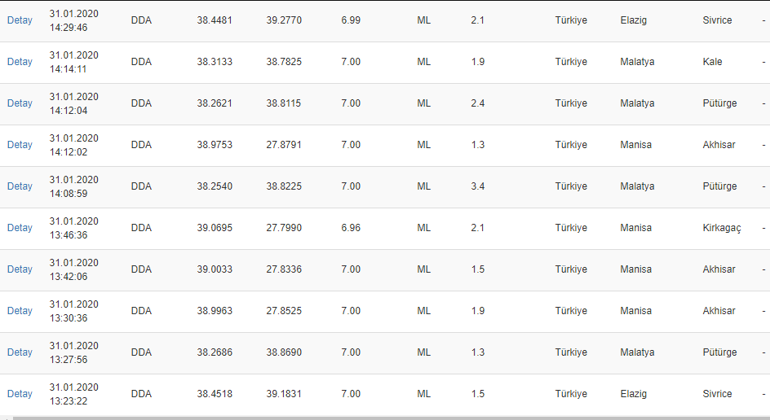
Task: Click the Sivrice cell in last row
Action: 717,394
